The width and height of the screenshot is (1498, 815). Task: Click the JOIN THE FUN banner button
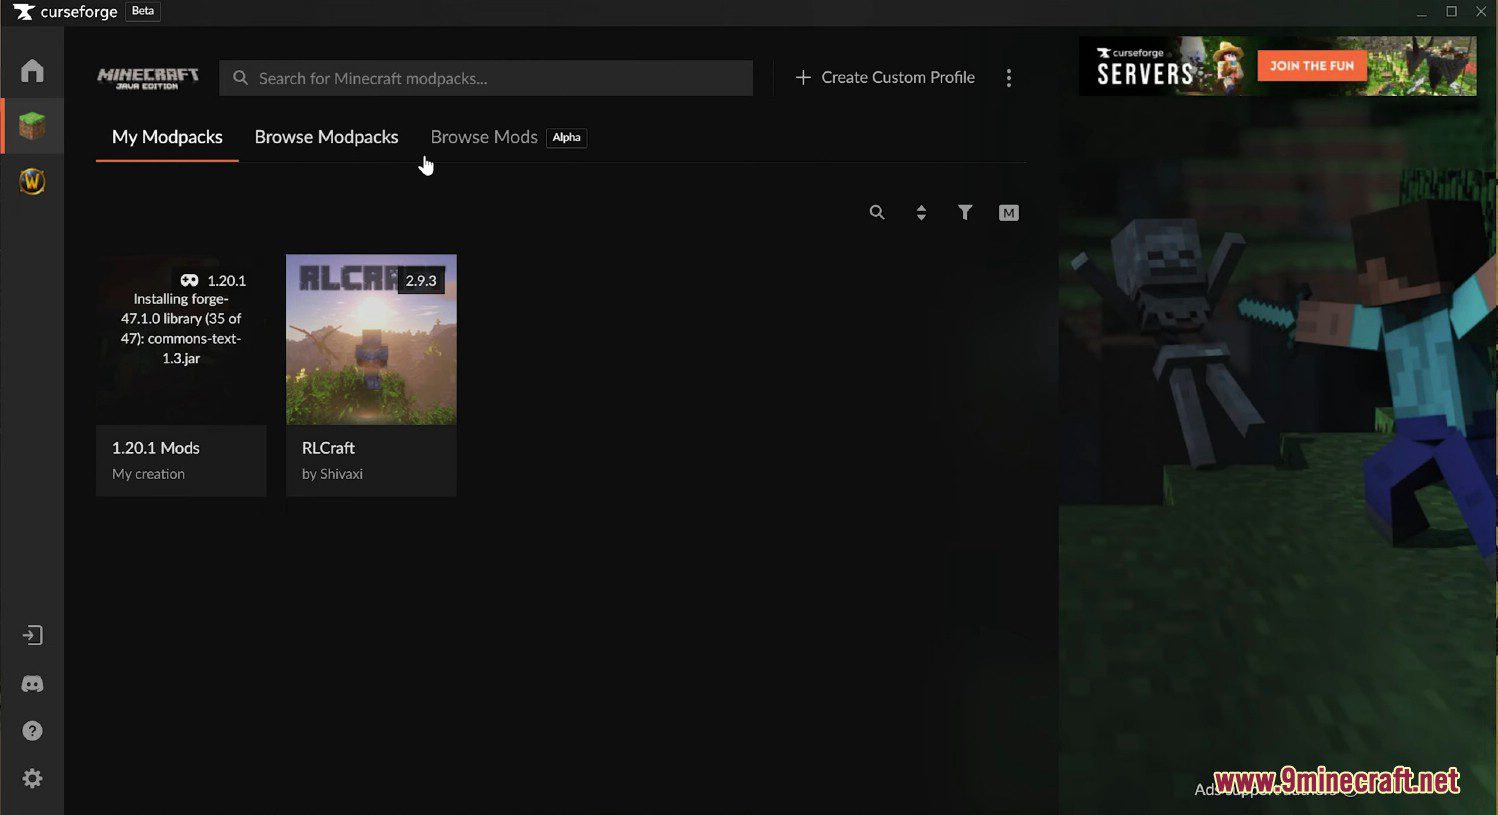click(x=1312, y=66)
